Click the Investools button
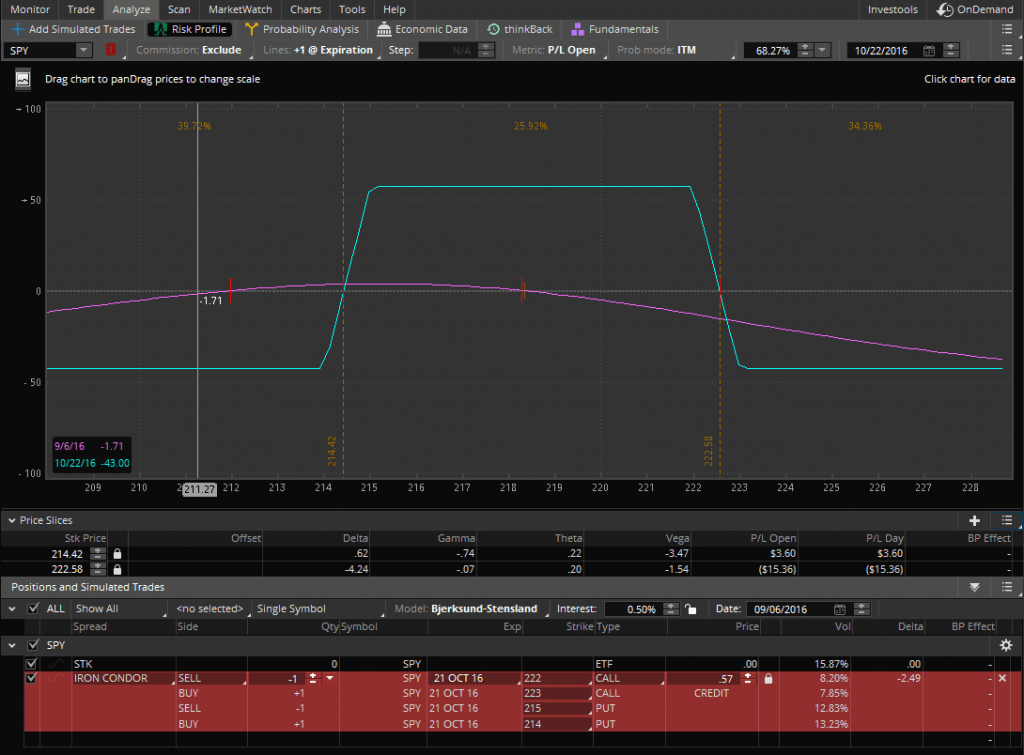 coord(892,9)
